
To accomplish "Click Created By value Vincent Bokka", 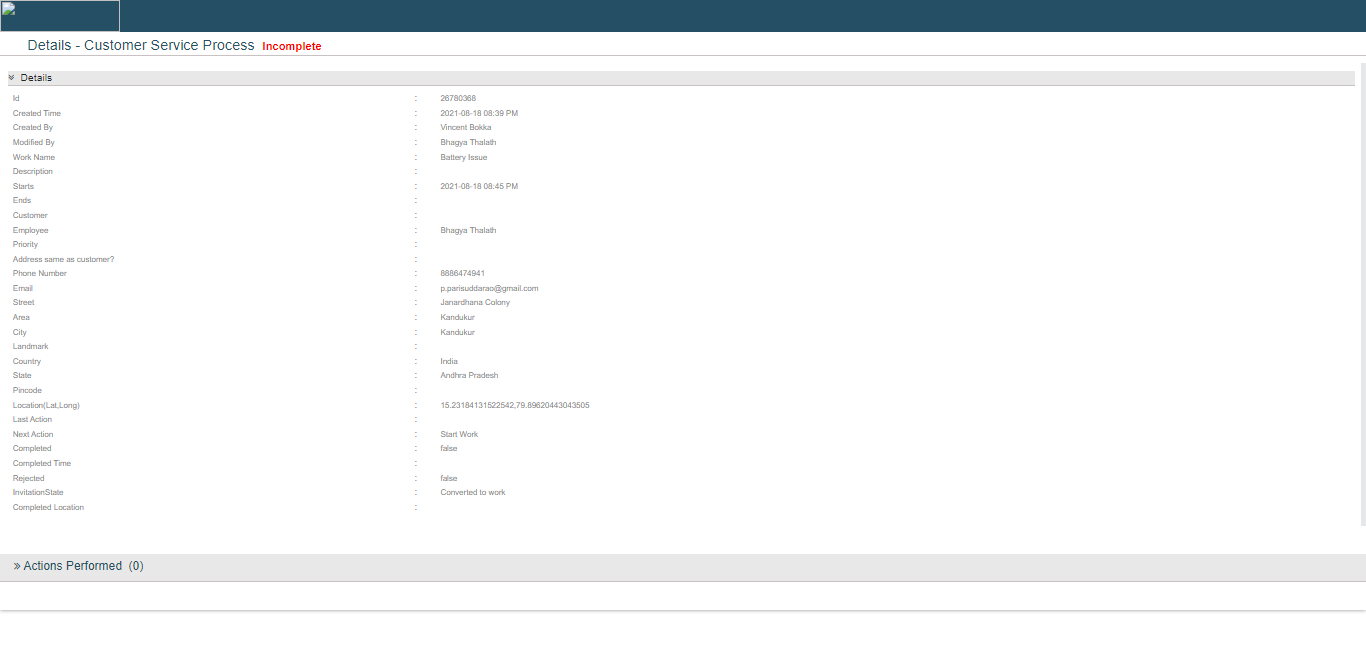I will pos(466,128).
